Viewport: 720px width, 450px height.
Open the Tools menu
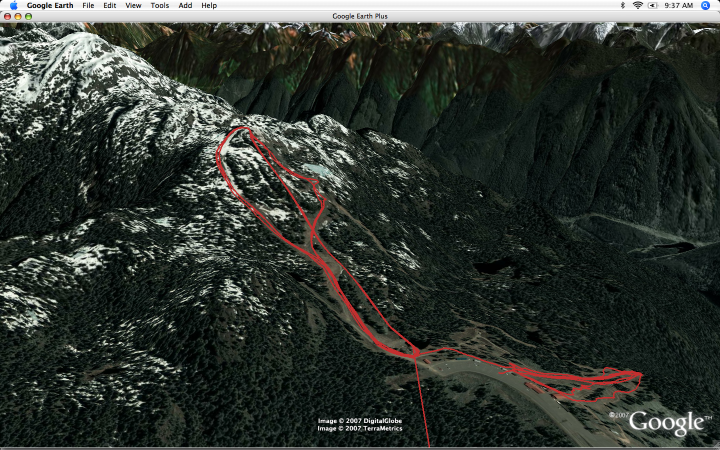(160, 6)
